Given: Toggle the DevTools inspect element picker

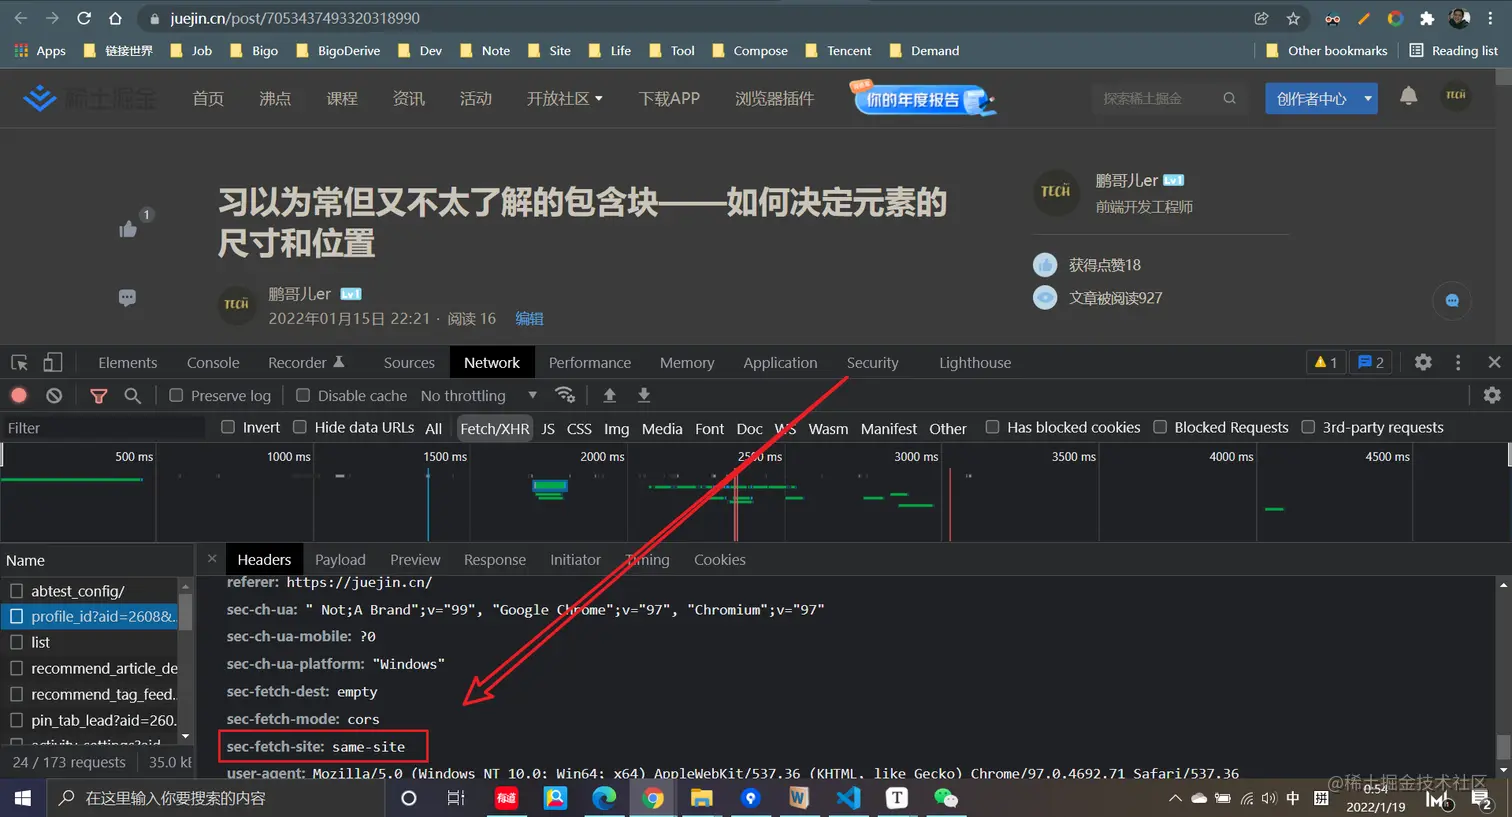Looking at the screenshot, I should tap(19, 362).
